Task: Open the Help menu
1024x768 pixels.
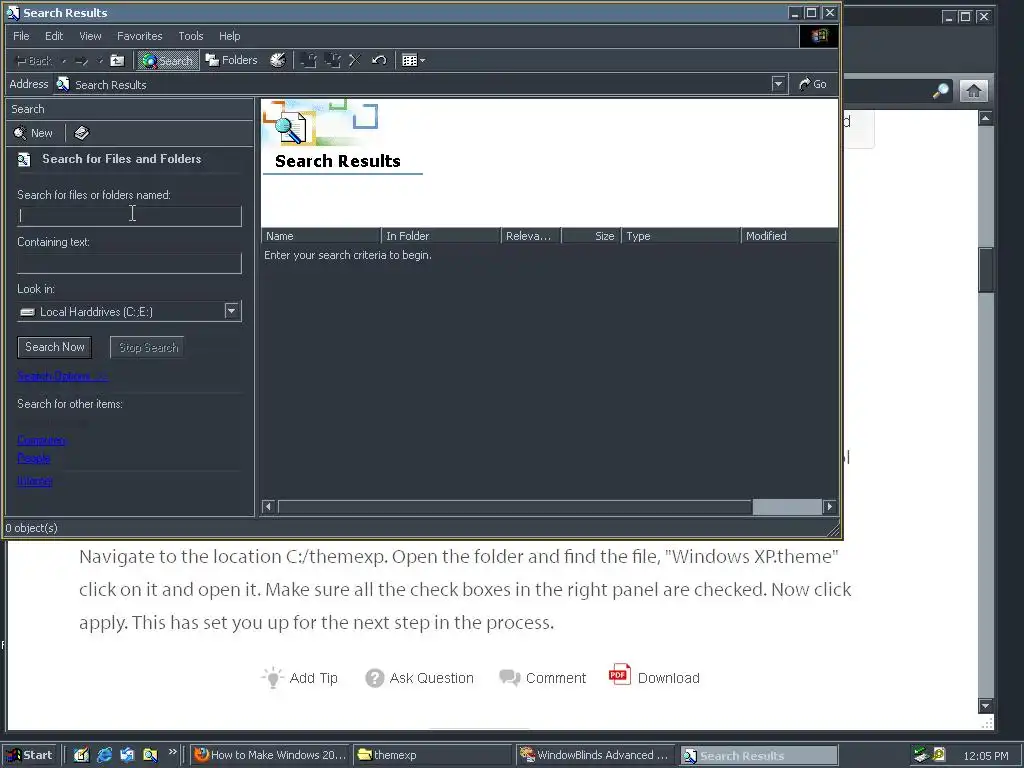Action: coord(229,36)
